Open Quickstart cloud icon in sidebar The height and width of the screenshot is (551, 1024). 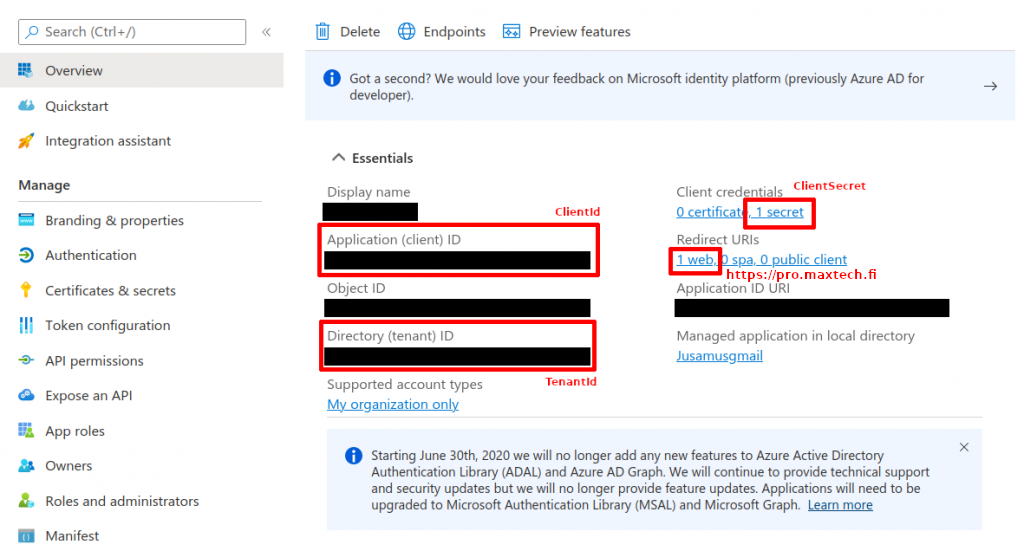[x=27, y=106]
